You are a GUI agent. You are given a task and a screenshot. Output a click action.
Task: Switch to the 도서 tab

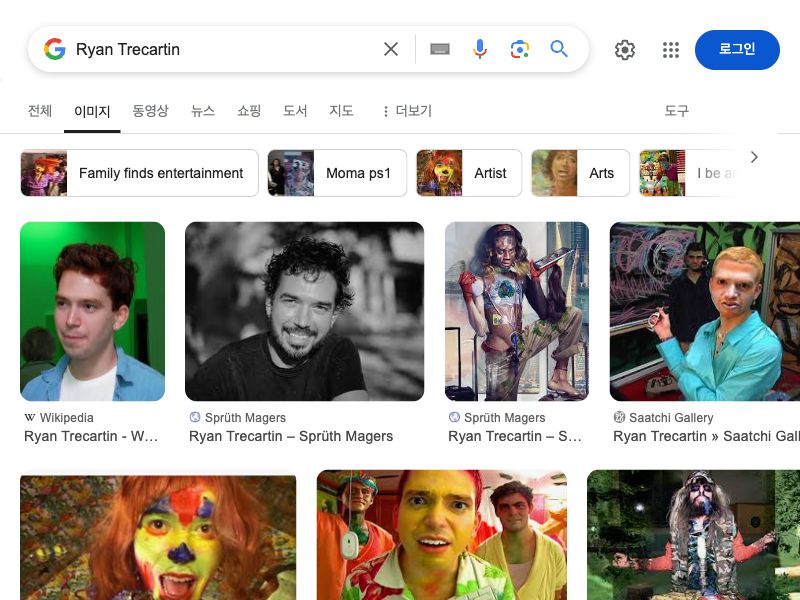[295, 111]
